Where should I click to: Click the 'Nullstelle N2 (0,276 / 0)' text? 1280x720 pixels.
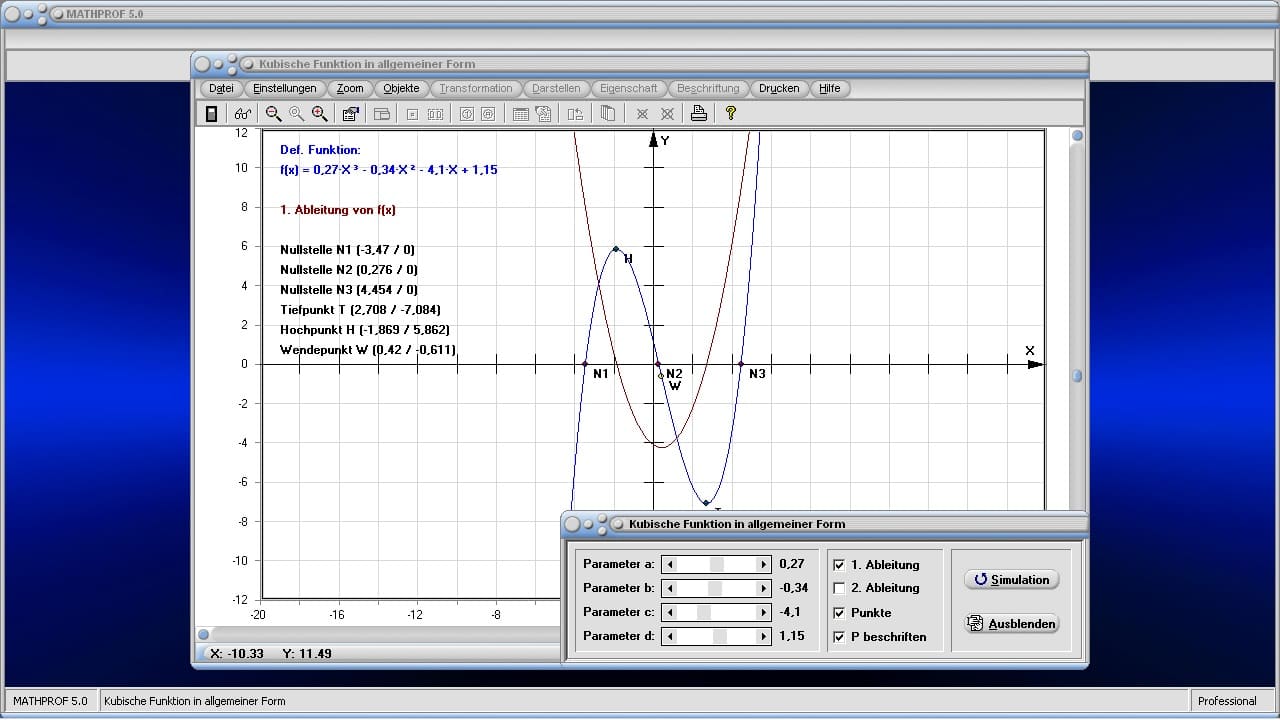(x=349, y=270)
